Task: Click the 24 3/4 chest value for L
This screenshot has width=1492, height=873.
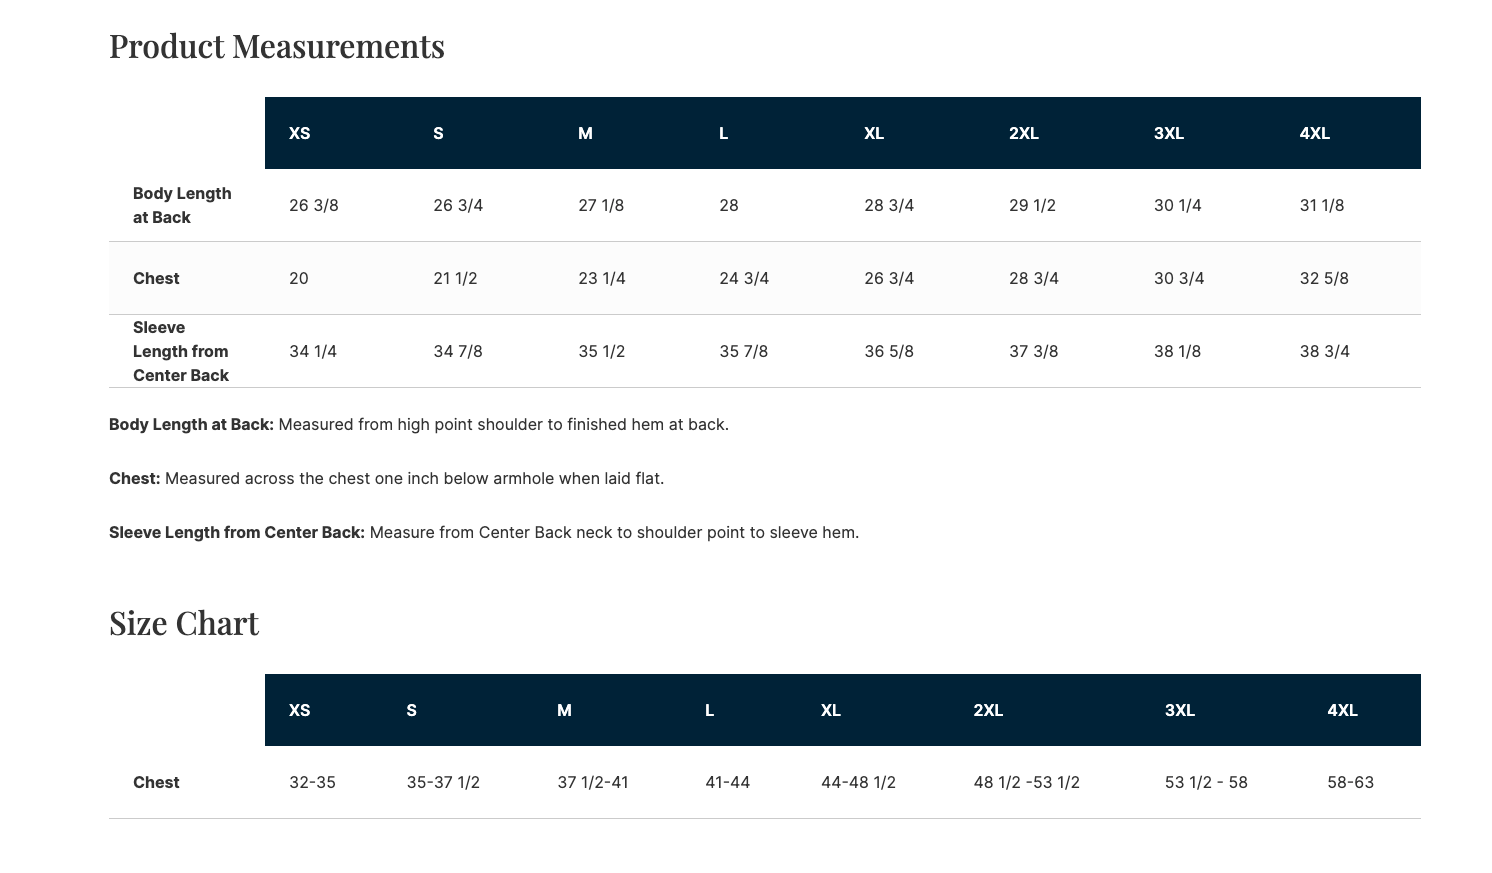Action: (x=744, y=279)
